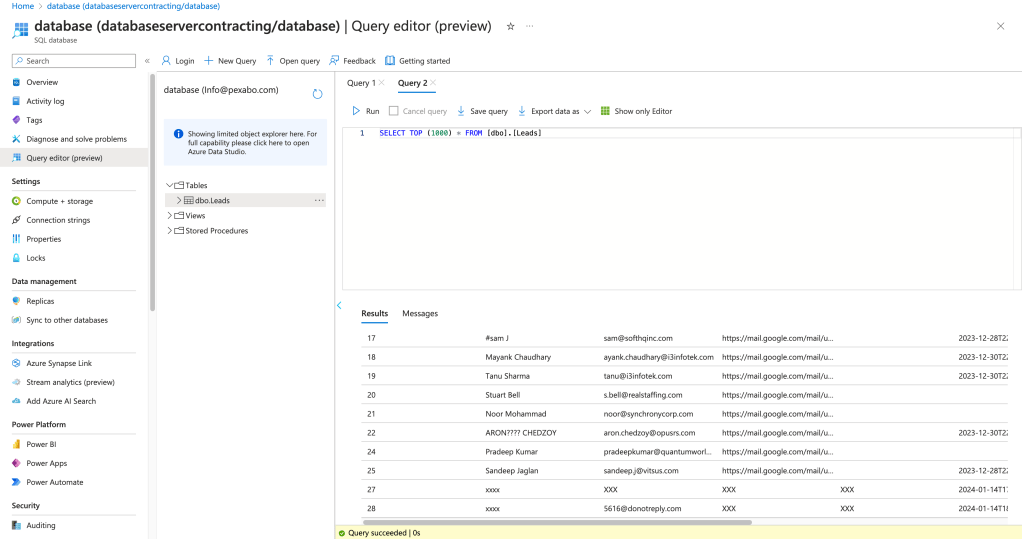Open dbo.Leads row ellipsis menu
The height and width of the screenshot is (539, 1022).
tap(319, 200)
